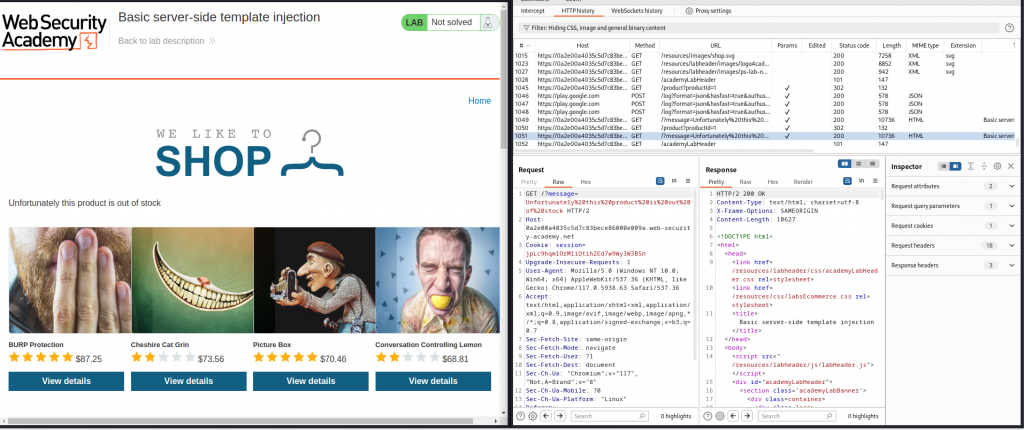Select the Response Hex tab
Image resolution: width=1024 pixels, height=430 pixels.
tap(773, 182)
